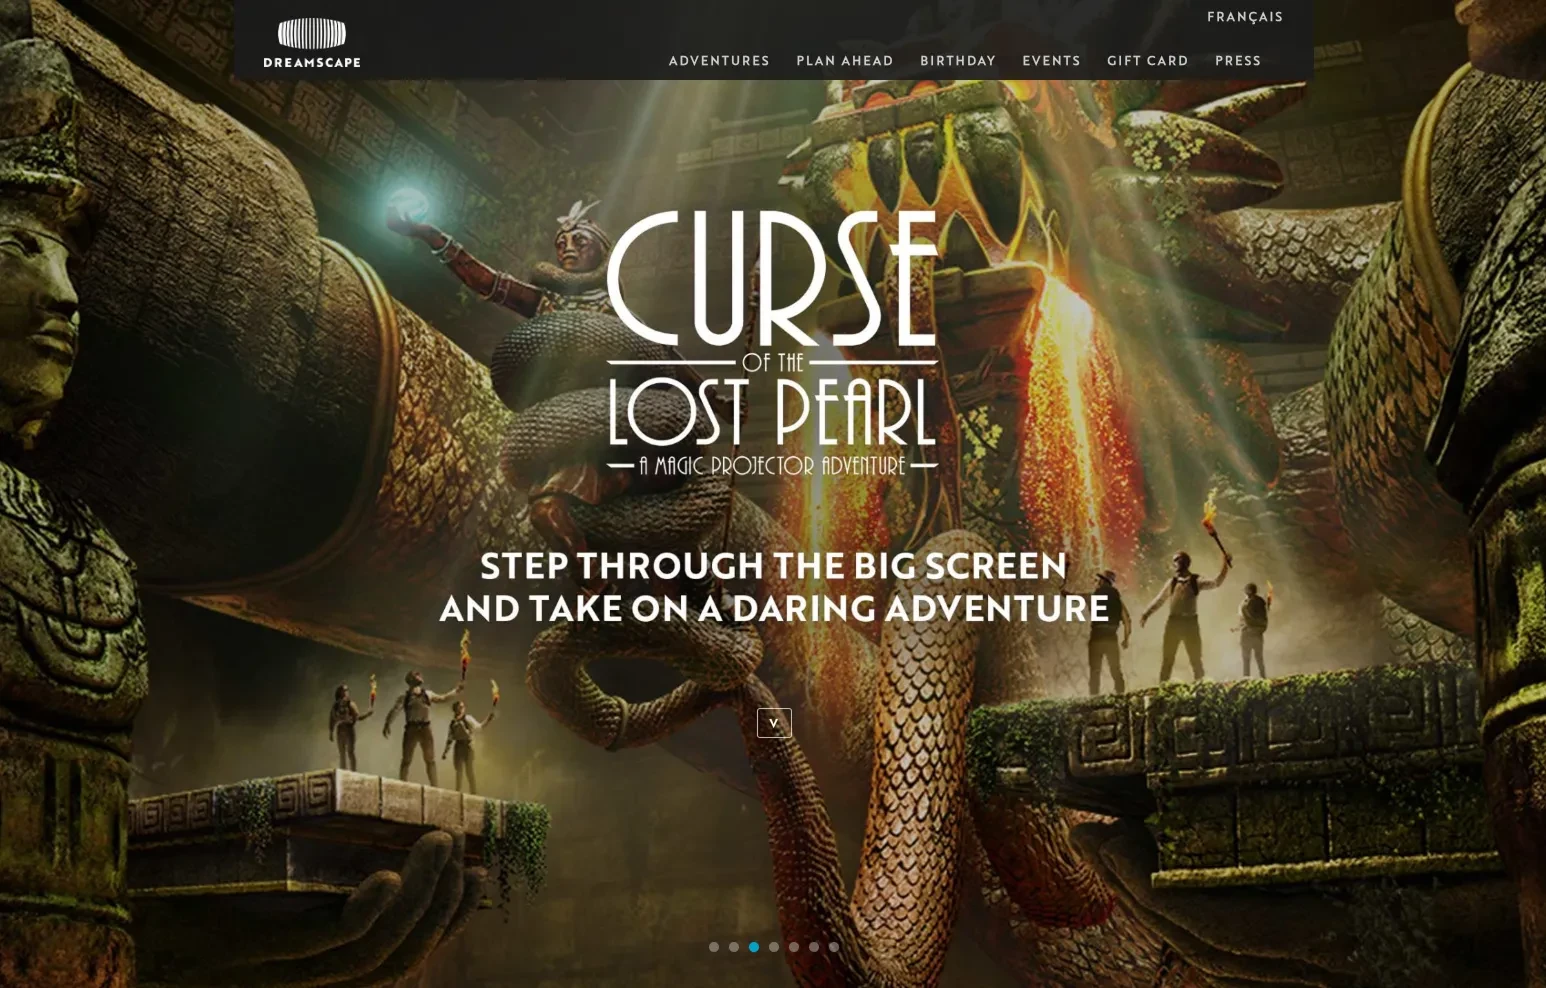Click the scroll-down arrow box icon
Image resolution: width=1546 pixels, height=988 pixels.
(x=774, y=723)
